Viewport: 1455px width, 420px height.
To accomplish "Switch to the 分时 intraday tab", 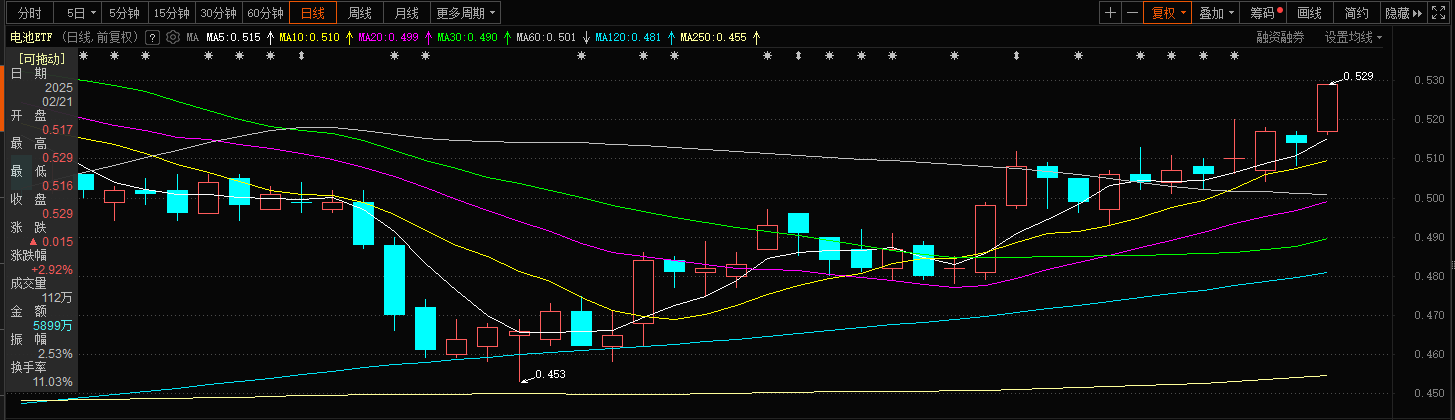I will [x=30, y=13].
